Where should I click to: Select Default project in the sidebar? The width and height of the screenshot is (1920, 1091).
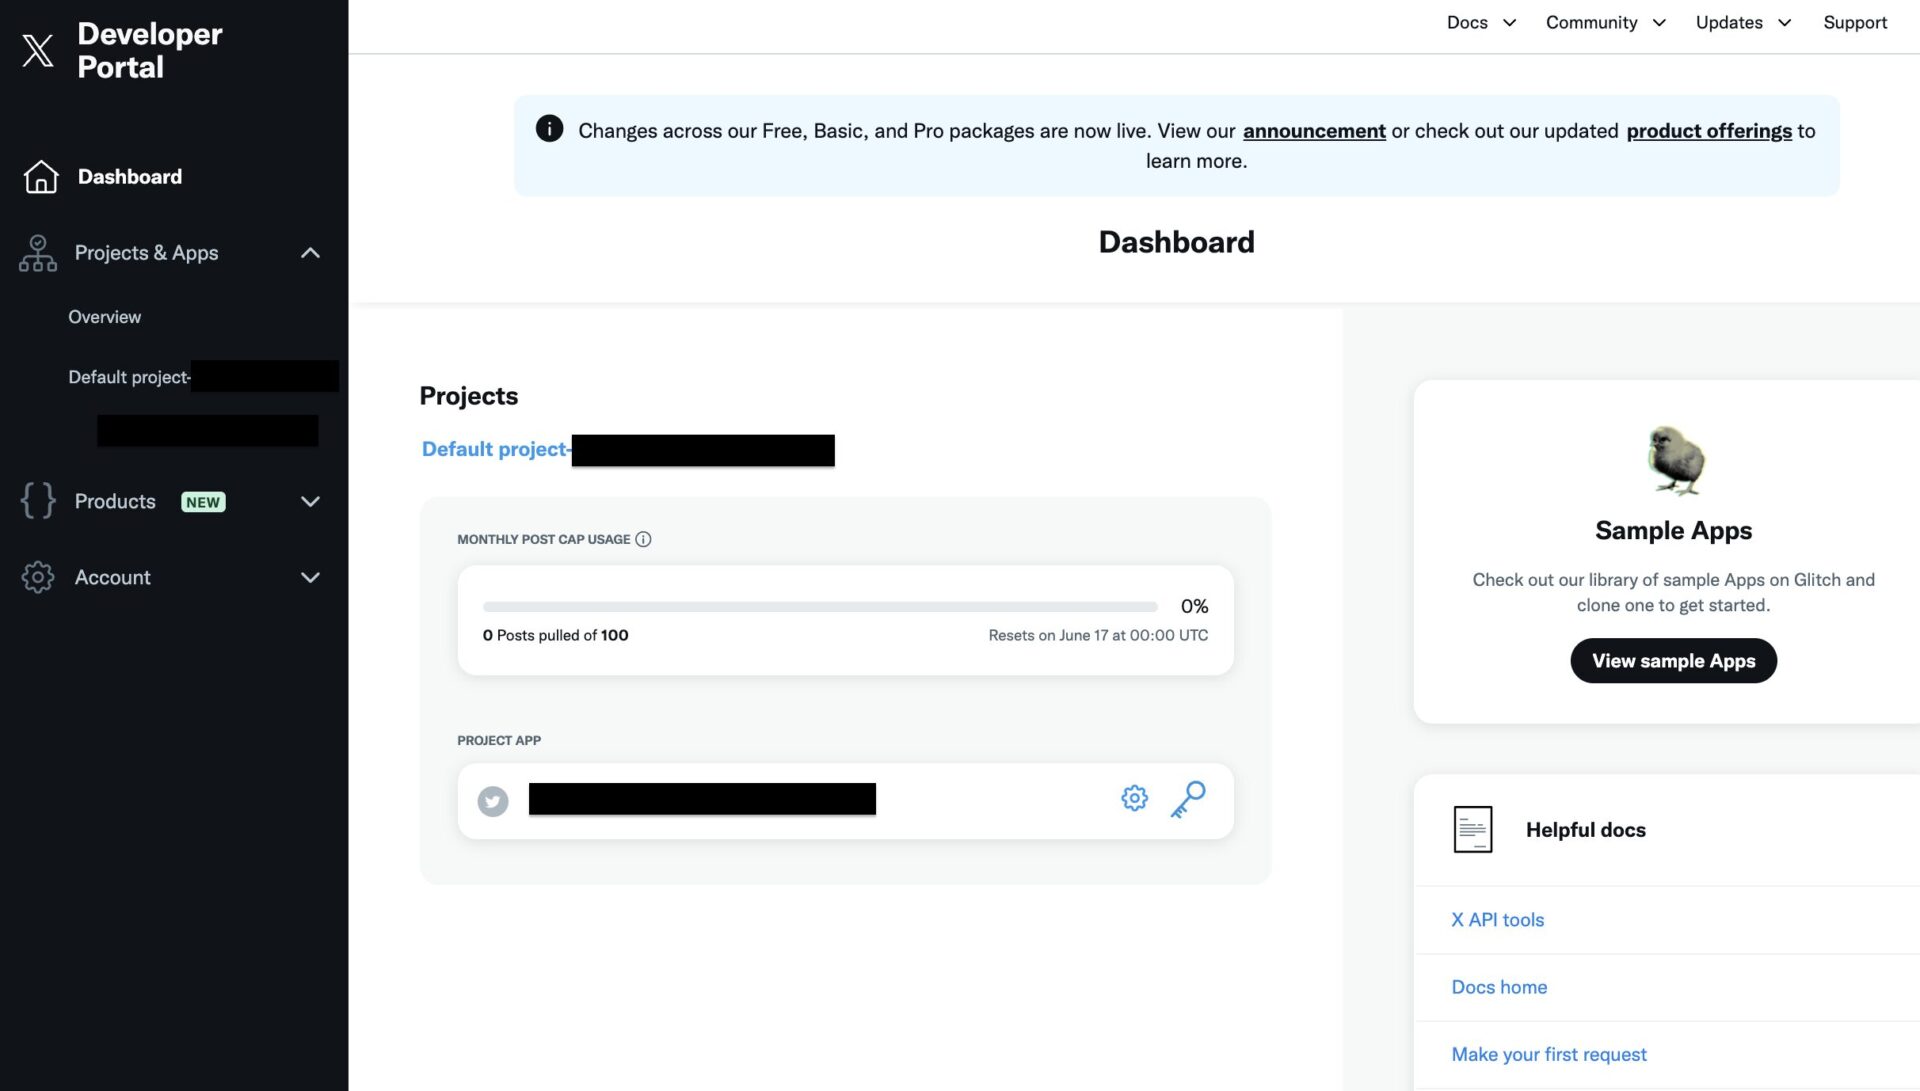203,377
